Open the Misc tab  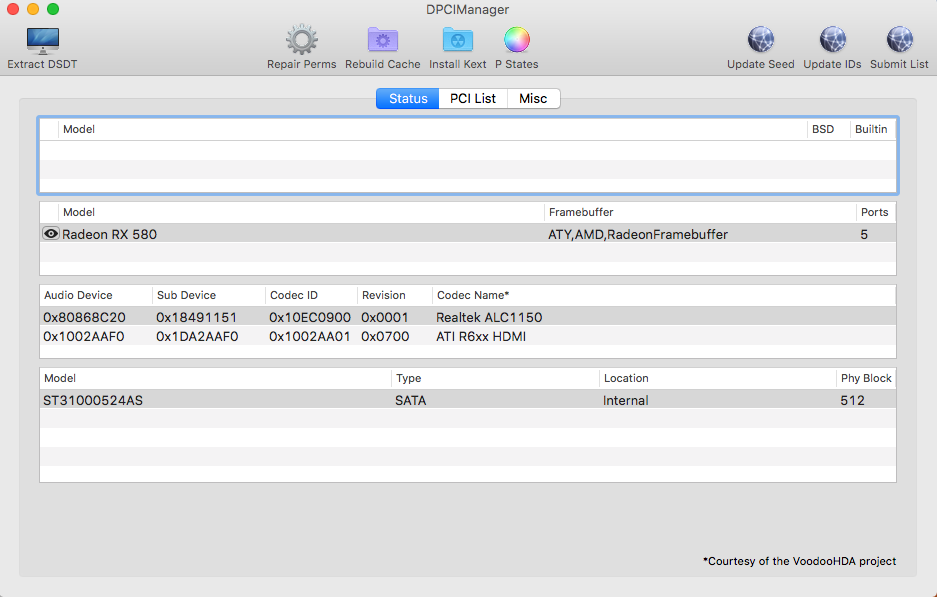533,99
